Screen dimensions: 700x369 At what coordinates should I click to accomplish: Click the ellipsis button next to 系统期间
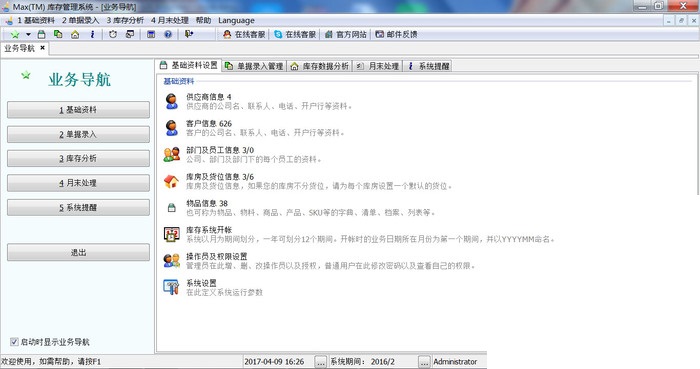425,361
